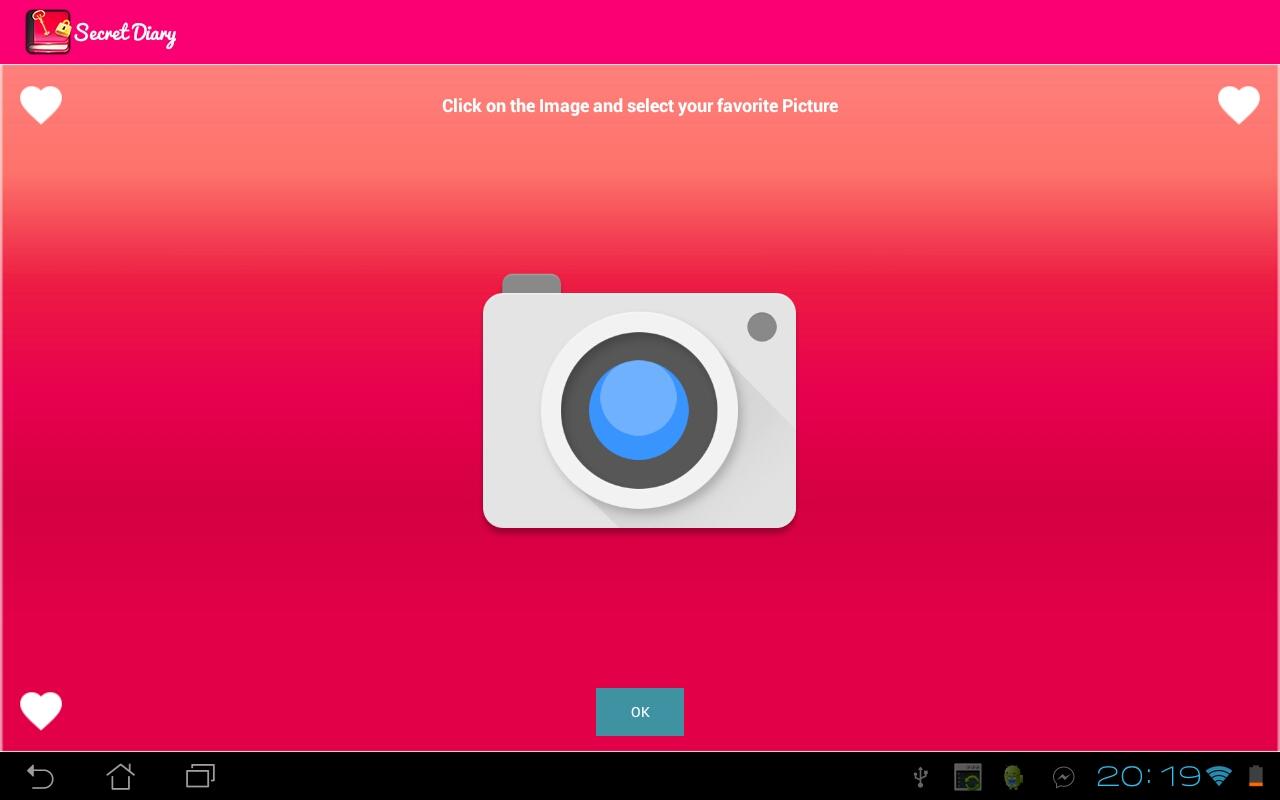Tap the Wi-Fi signal status icon

[x=1218, y=776]
